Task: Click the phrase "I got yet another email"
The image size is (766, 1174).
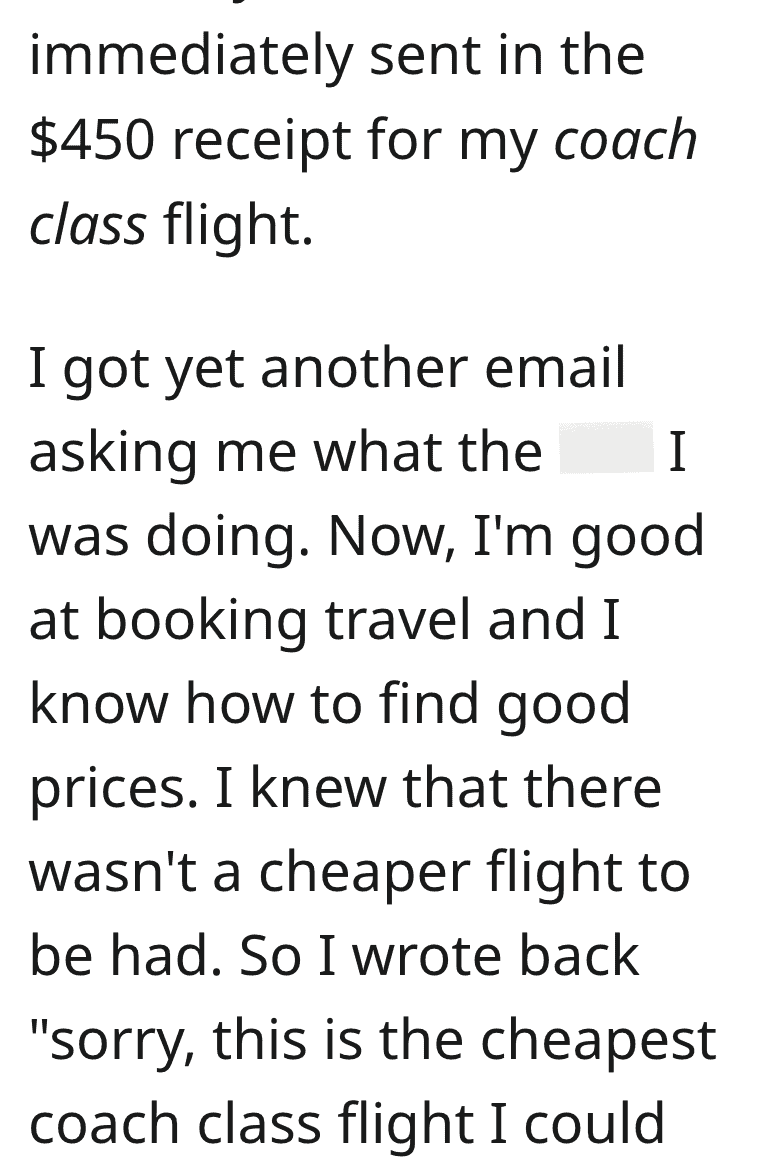Action: pyautogui.click(x=327, y=370)
